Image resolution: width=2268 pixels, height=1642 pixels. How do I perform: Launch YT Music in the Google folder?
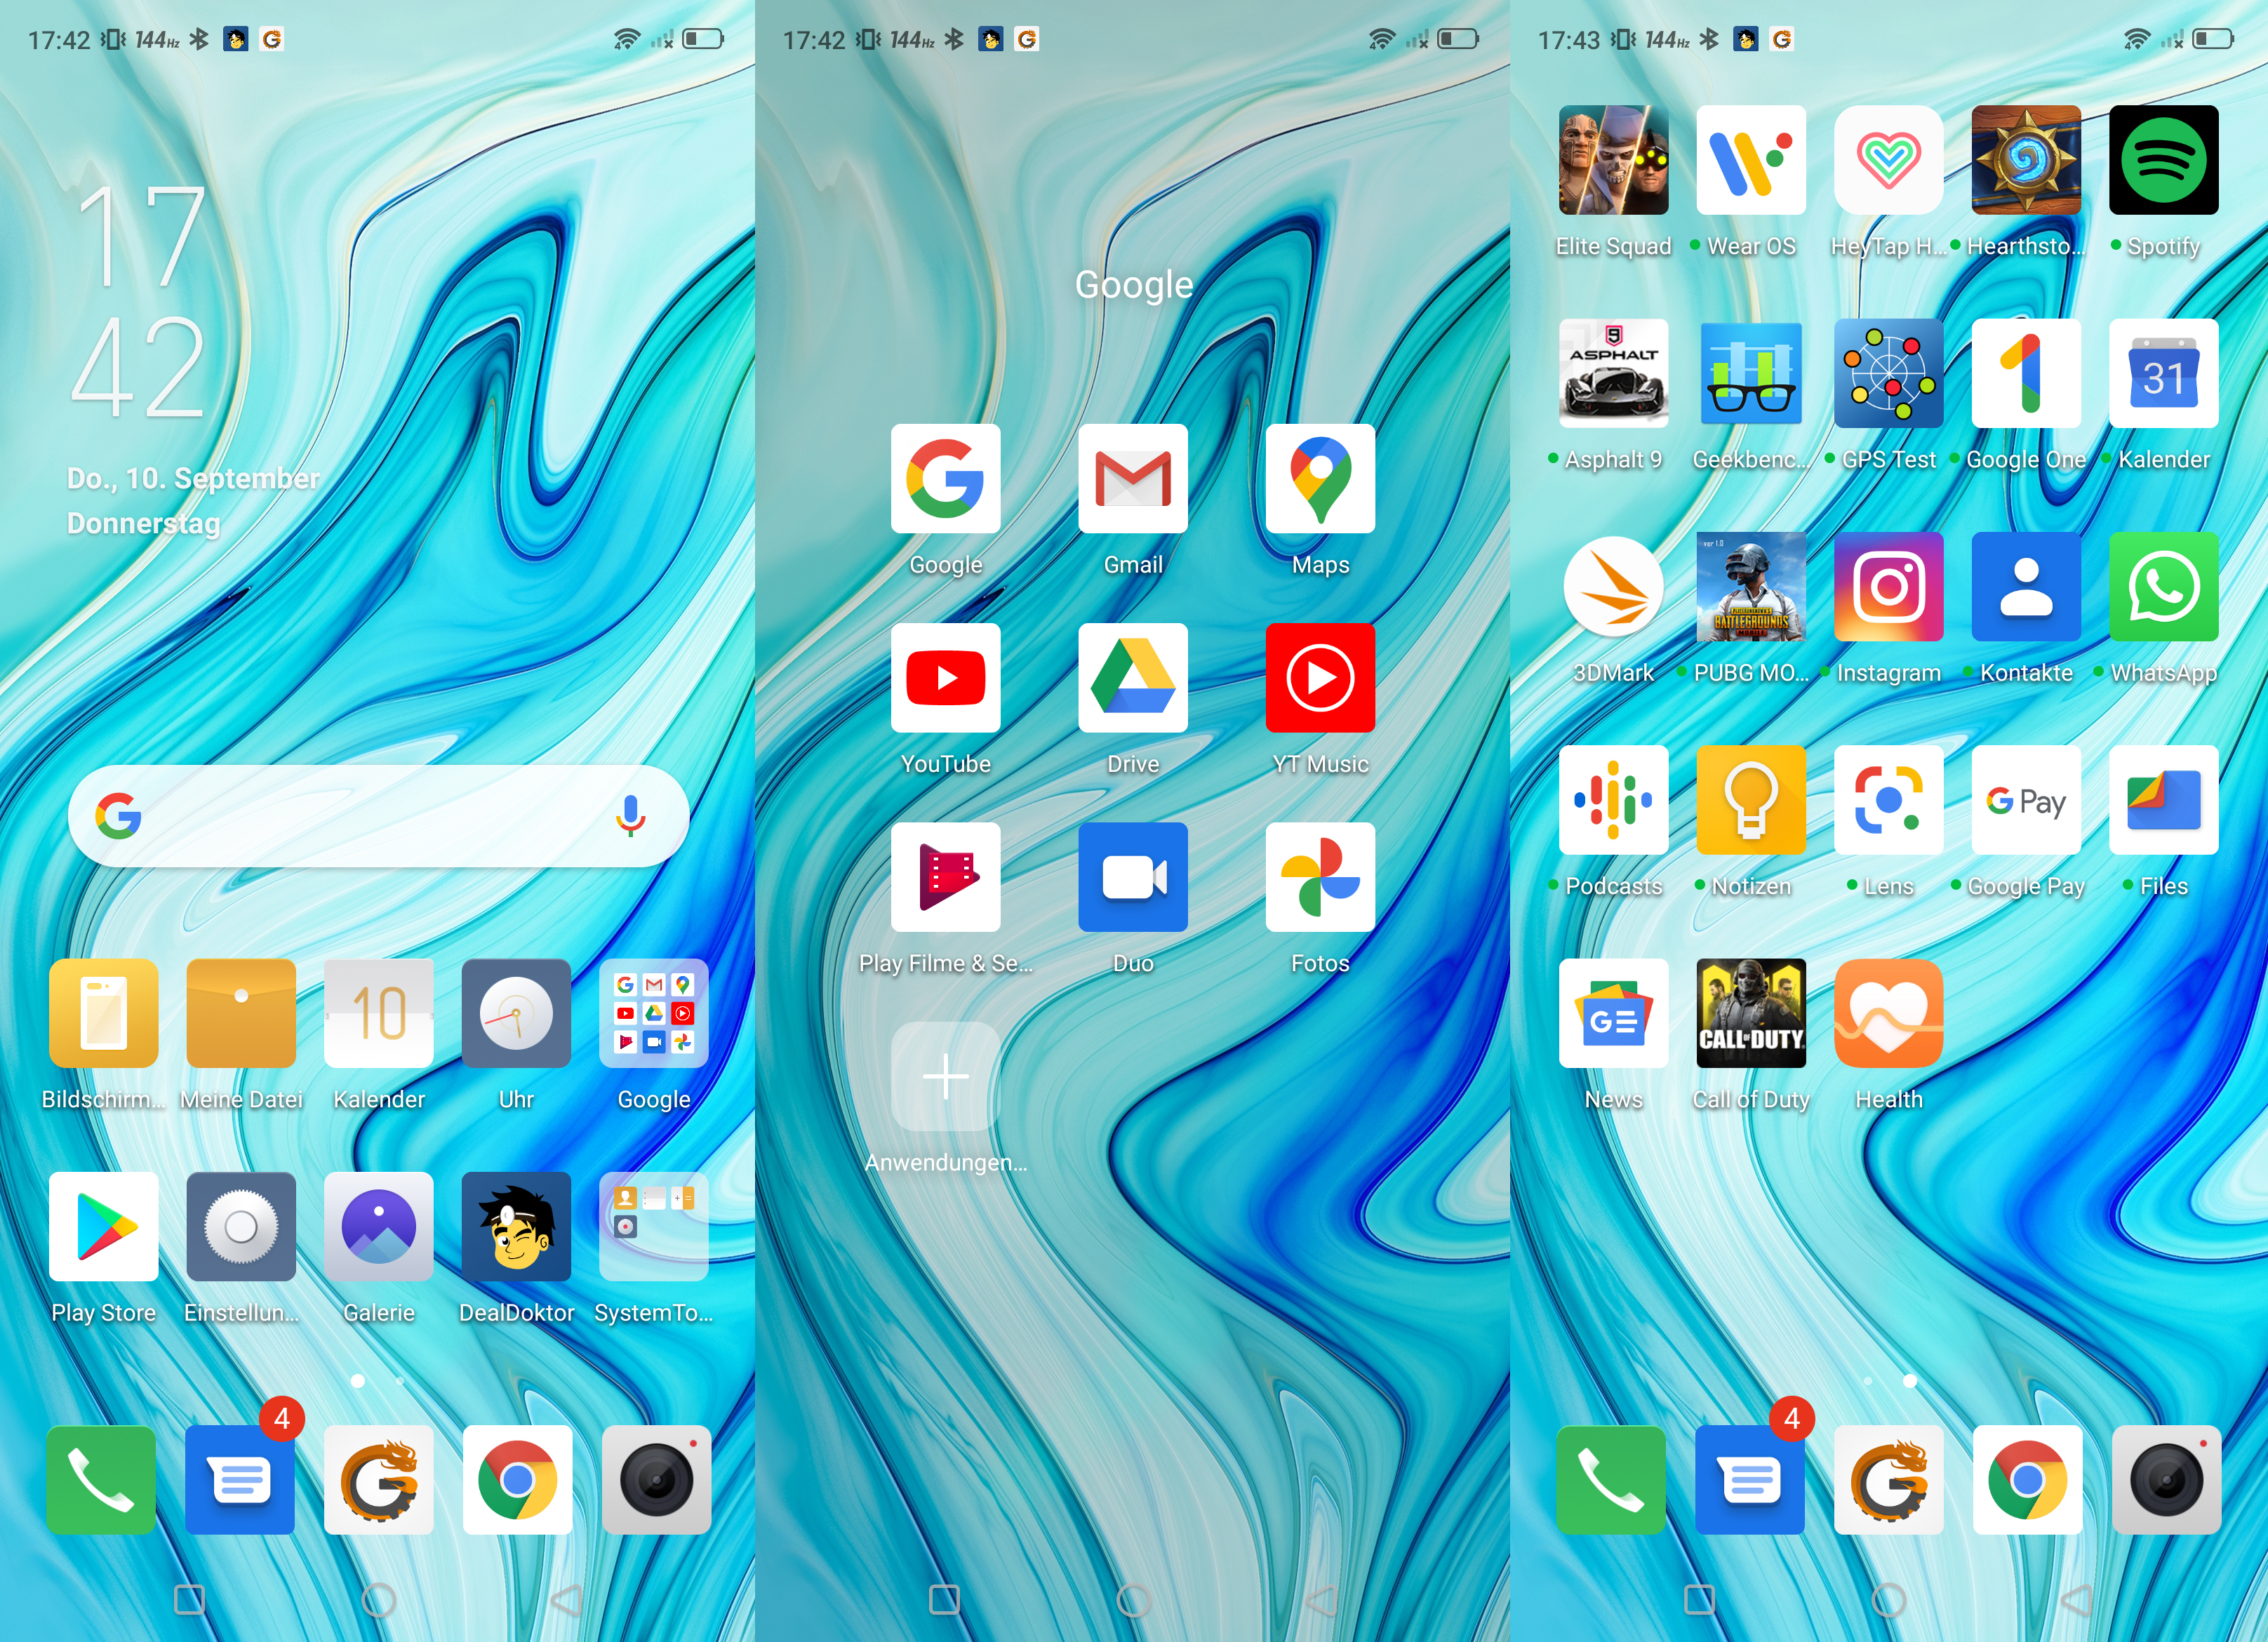click(x=1320, y=678)
